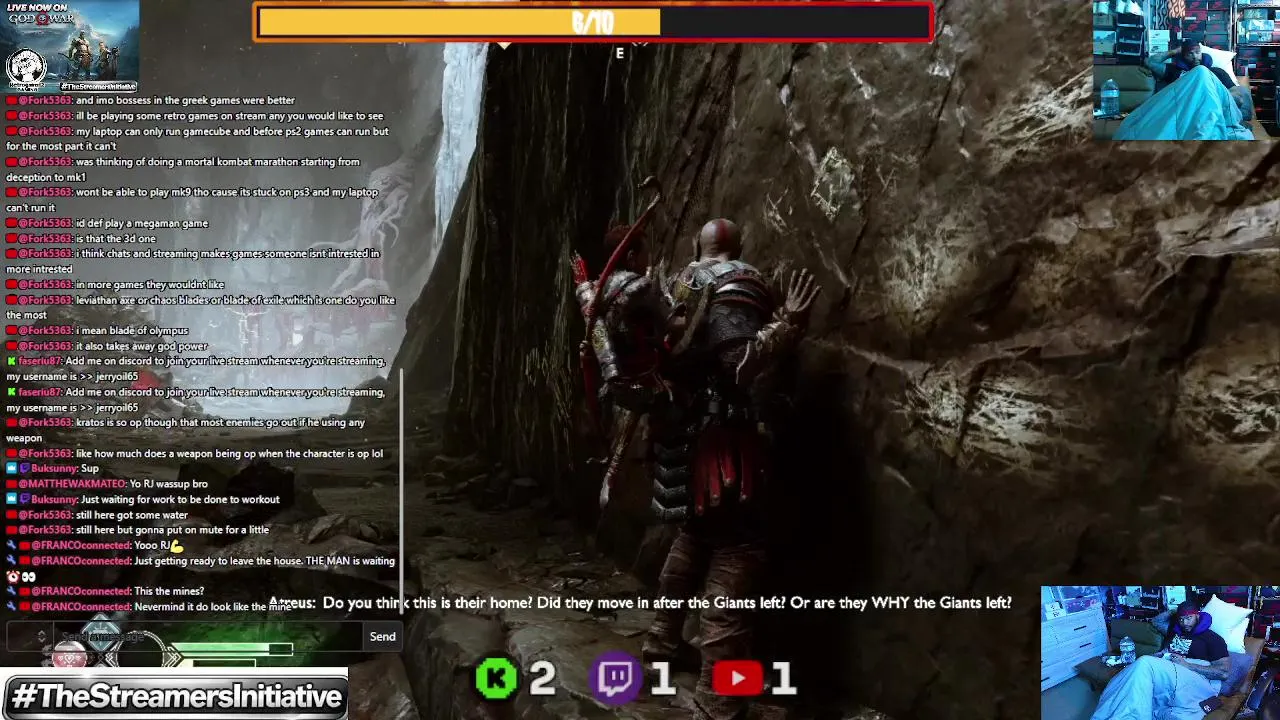This screenshot has height=720, width=1280.
Task: Click the compass 'E' direction marker
Action: point(620,54)
